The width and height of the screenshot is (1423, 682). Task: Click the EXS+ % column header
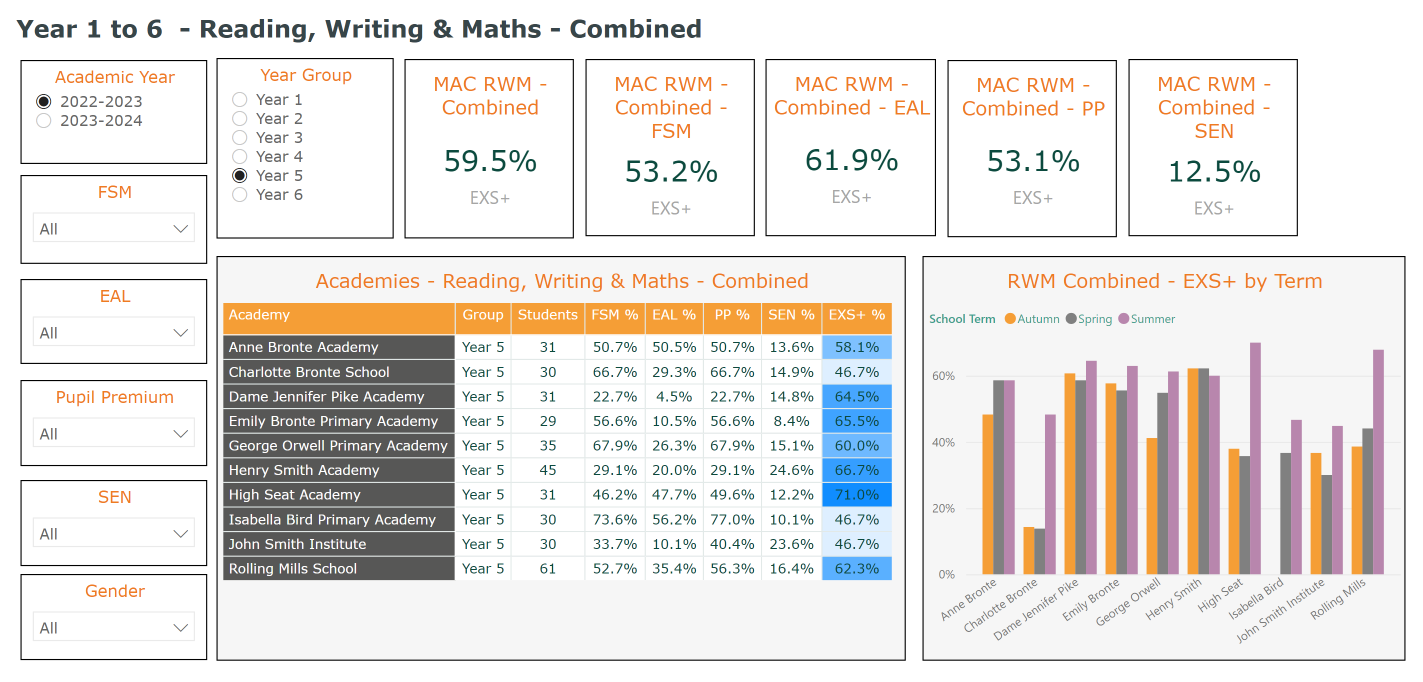[856, 316]
